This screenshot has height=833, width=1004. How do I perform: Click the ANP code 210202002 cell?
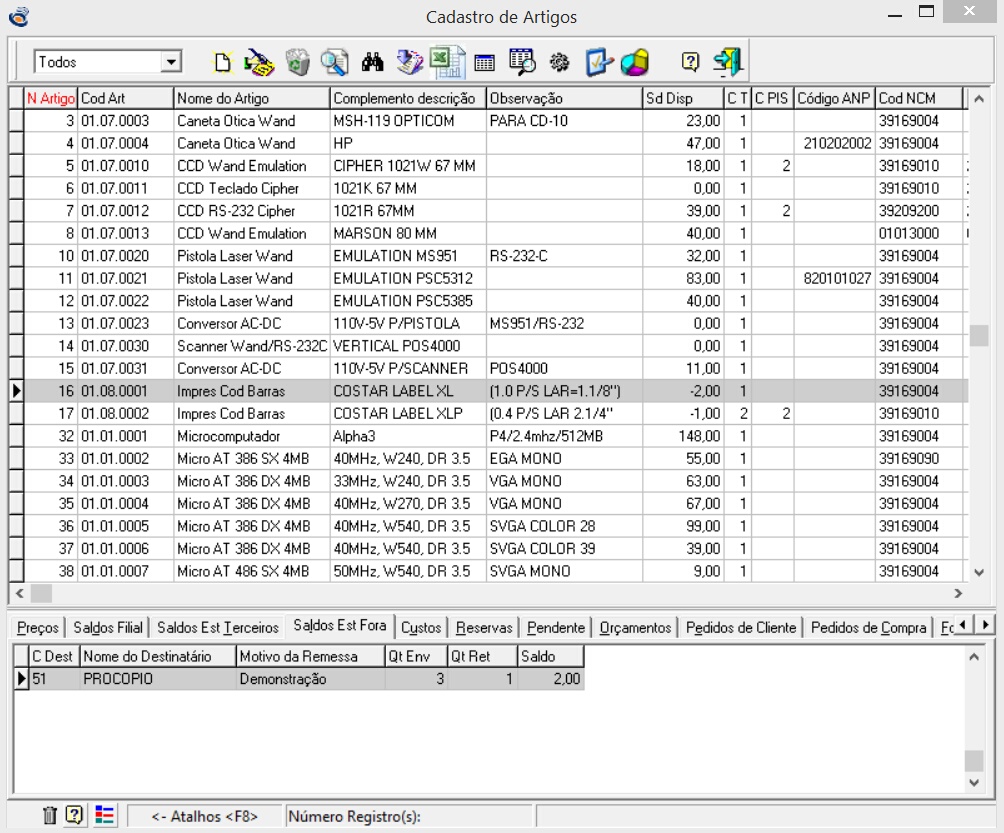pyautogui.click(x=835, y=143)
